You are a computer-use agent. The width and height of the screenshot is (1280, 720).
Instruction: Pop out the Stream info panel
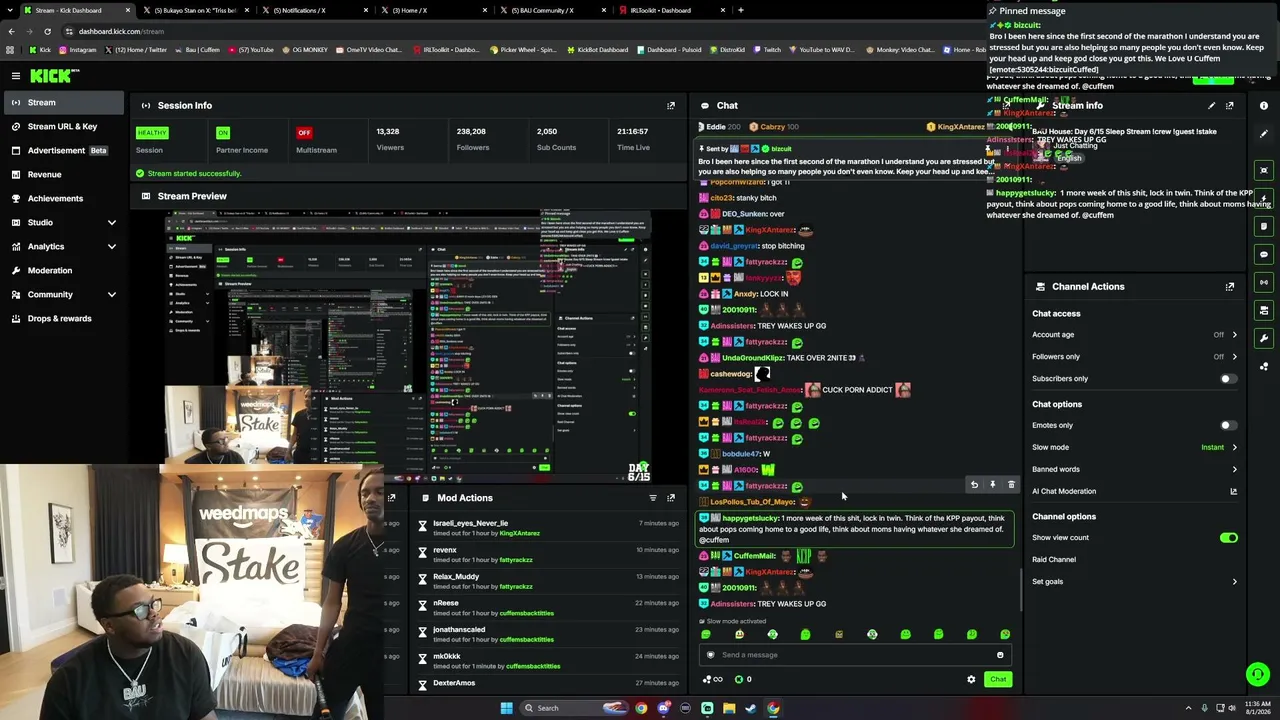[1230, 105]
